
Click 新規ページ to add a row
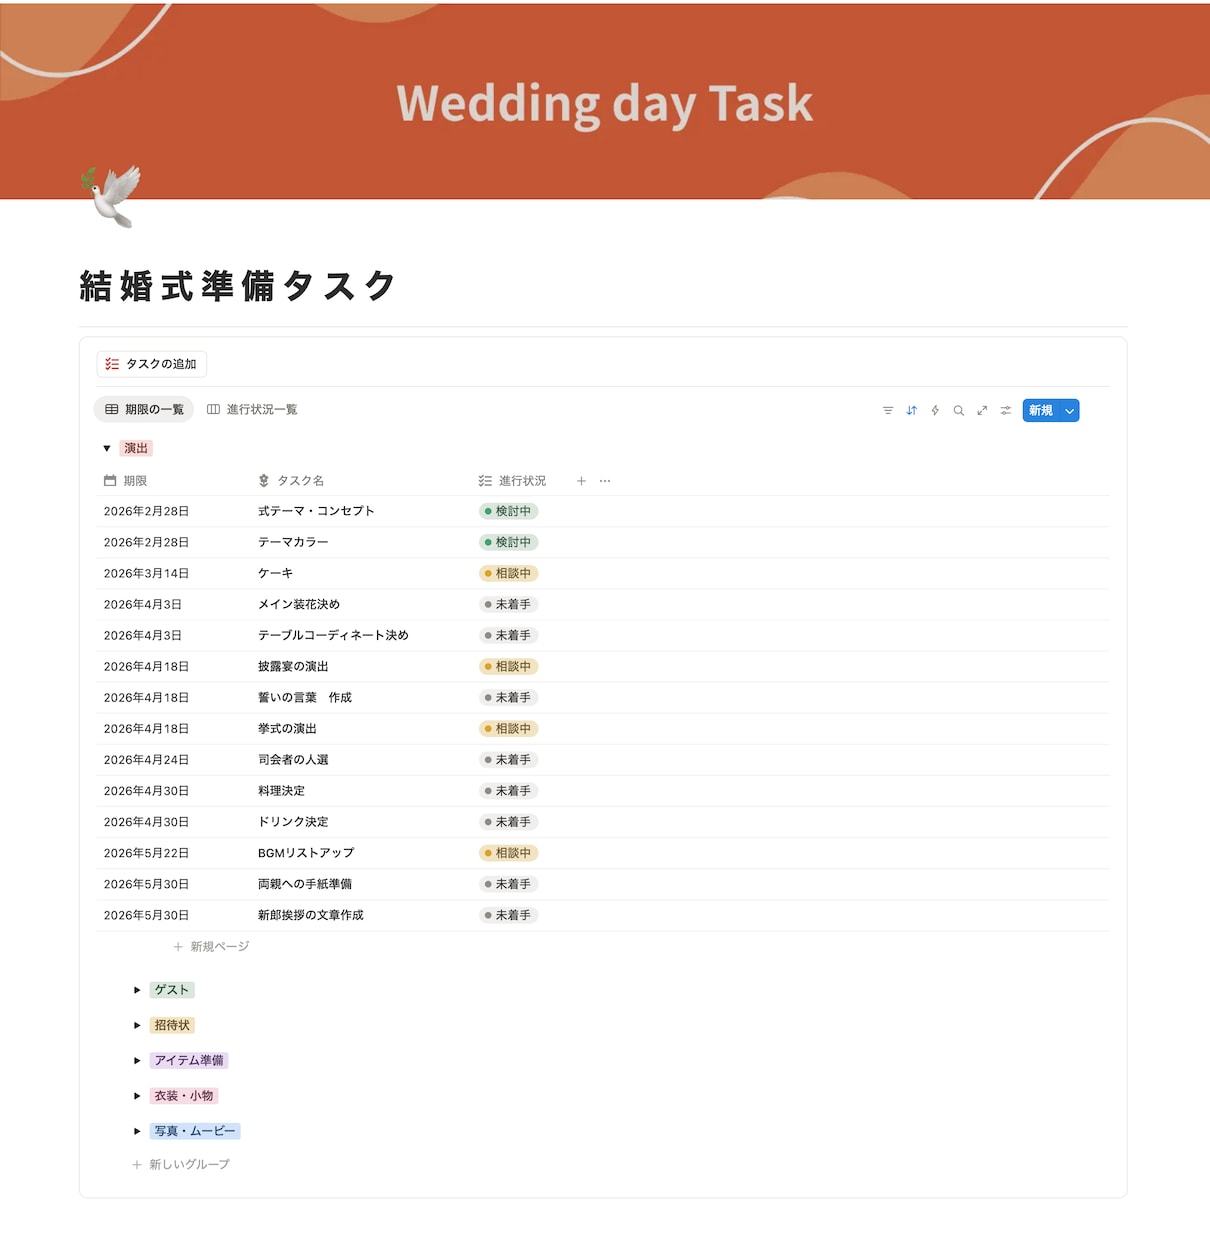[211, 946]
